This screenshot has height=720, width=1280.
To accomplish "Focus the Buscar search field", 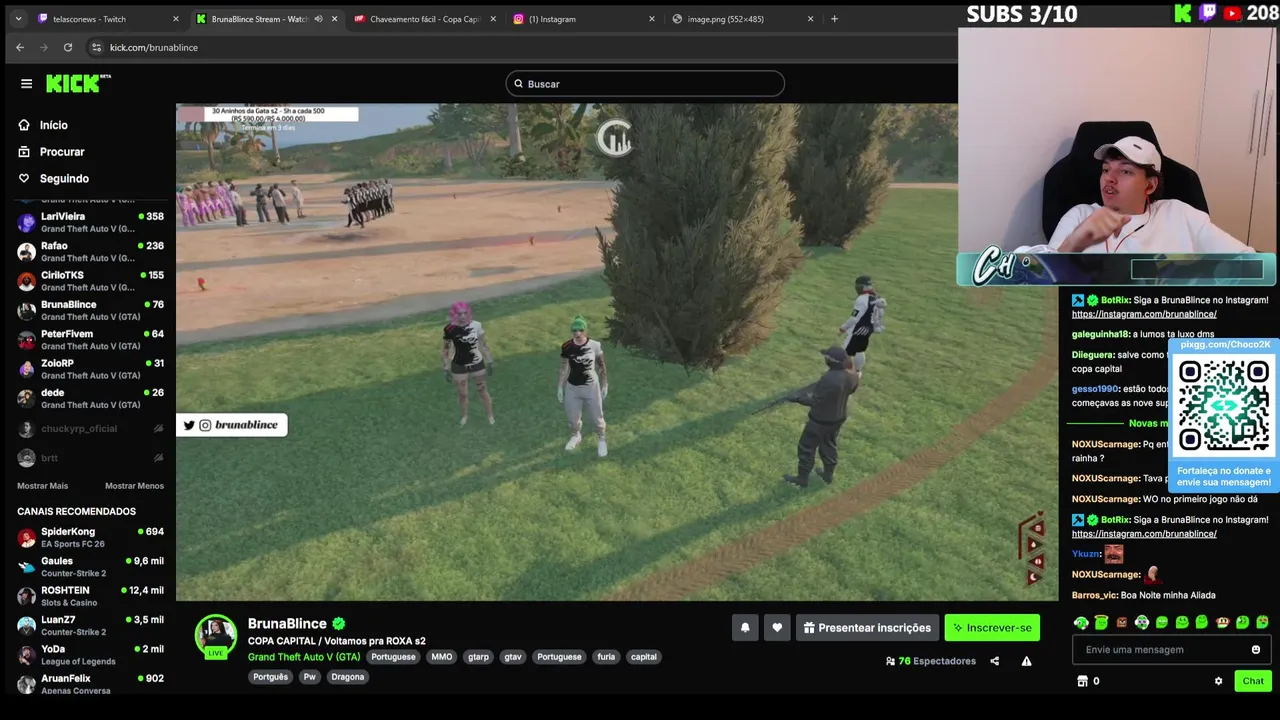I will pos(645,84).
